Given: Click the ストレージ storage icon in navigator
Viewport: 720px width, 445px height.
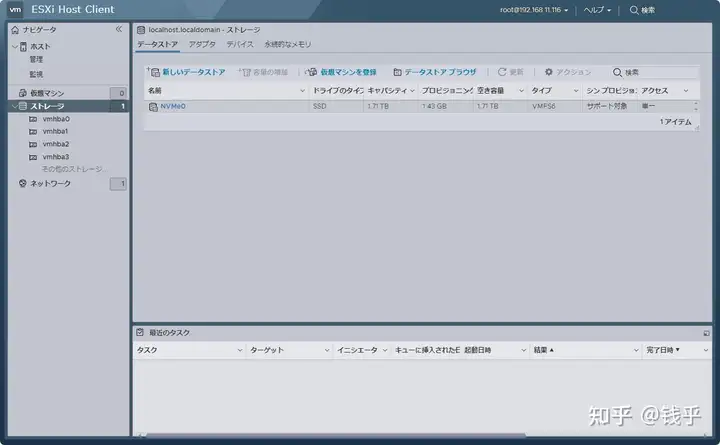Looking at the screenshot, I should click(22, 106).
